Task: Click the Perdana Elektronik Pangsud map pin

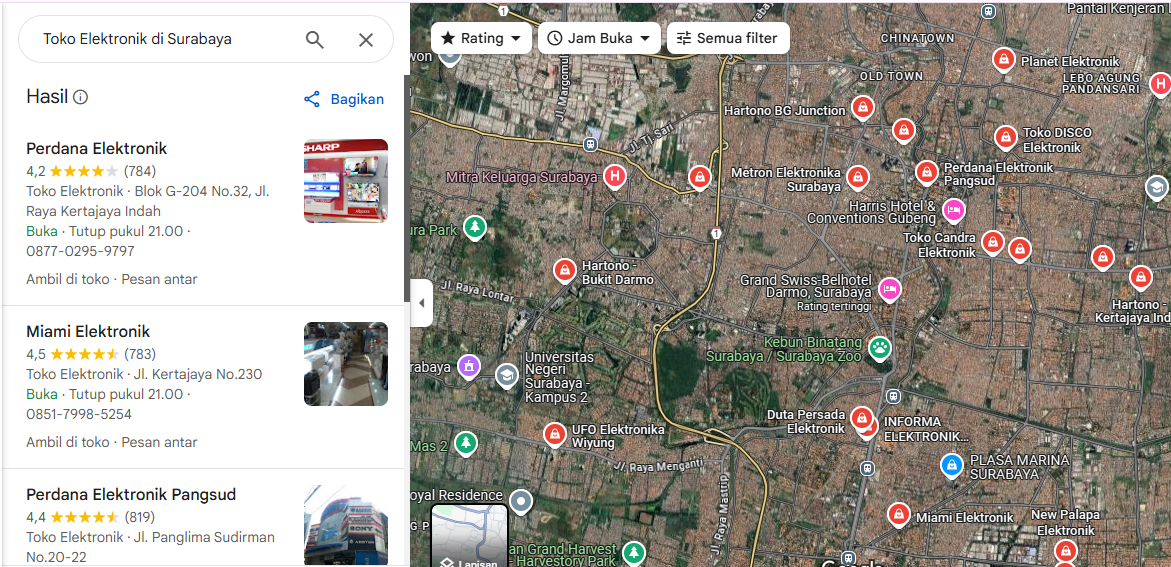Action: (927, 173)
